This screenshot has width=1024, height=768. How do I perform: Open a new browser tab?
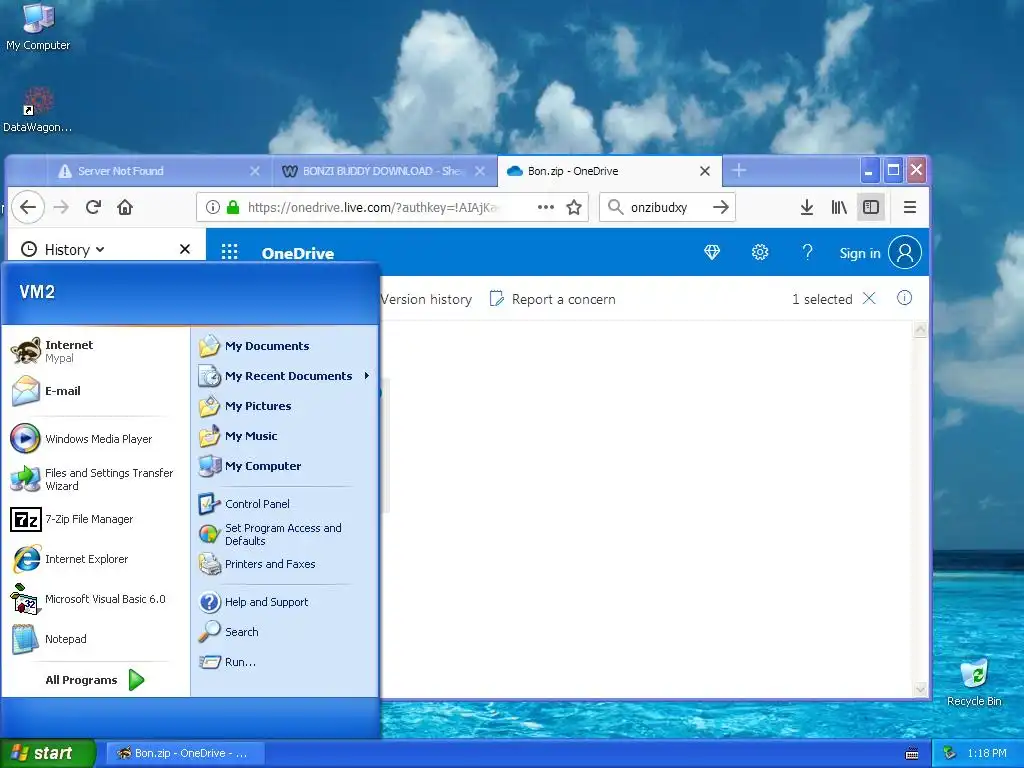coord(739,170)
